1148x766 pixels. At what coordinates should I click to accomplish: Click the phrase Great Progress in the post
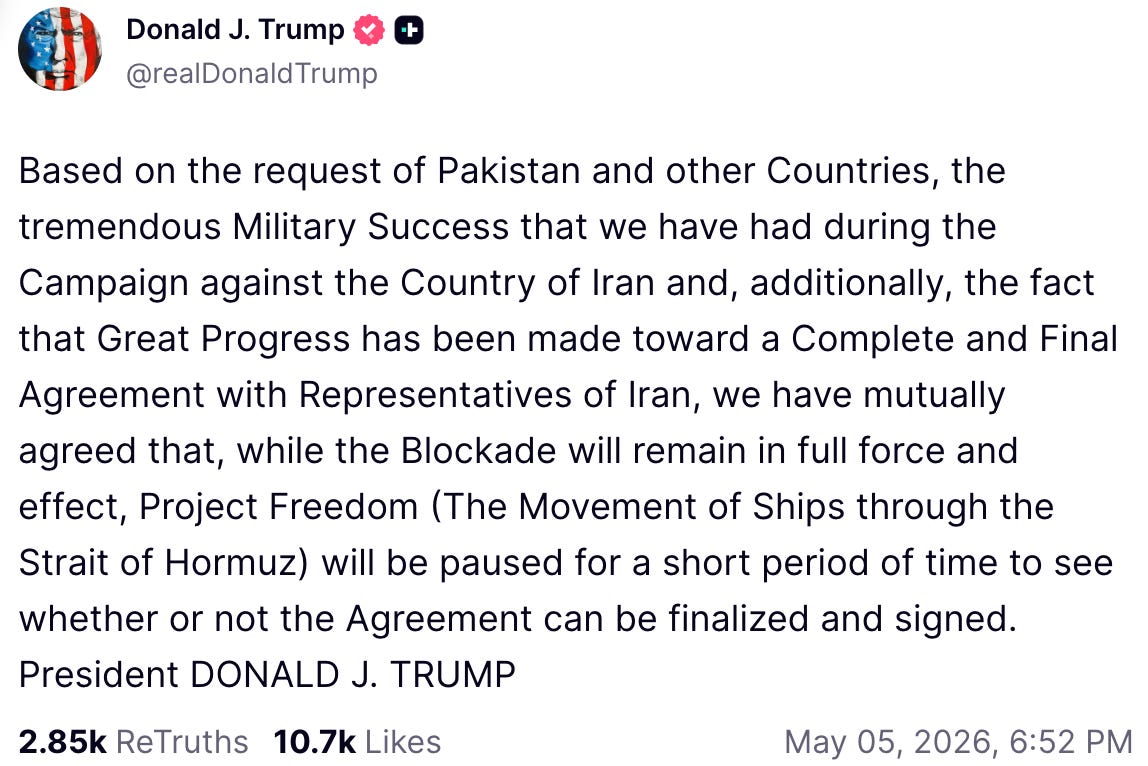pos(223,339)
